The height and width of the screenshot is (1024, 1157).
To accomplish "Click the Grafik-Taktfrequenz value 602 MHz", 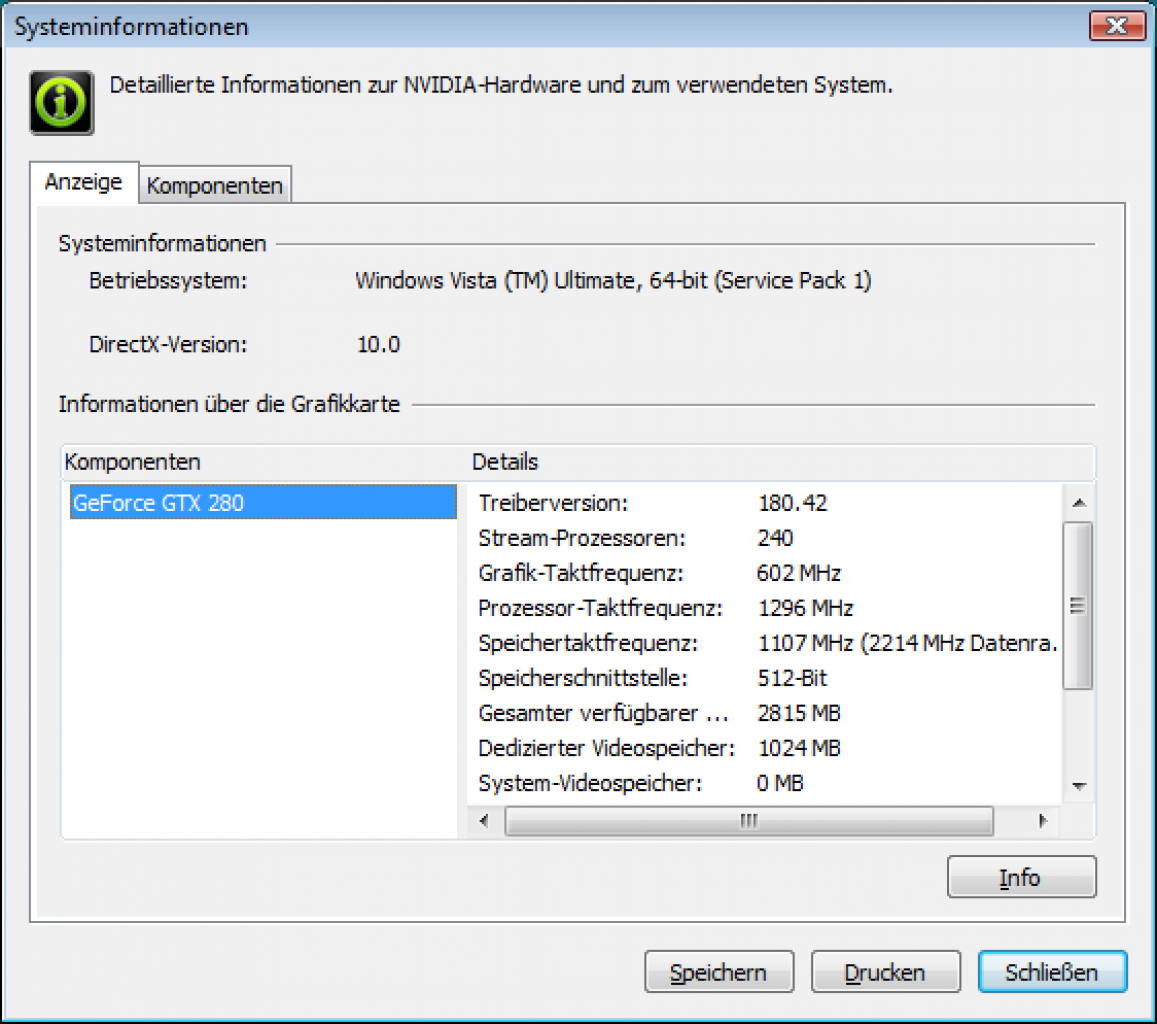I will (x=799, y=573).
